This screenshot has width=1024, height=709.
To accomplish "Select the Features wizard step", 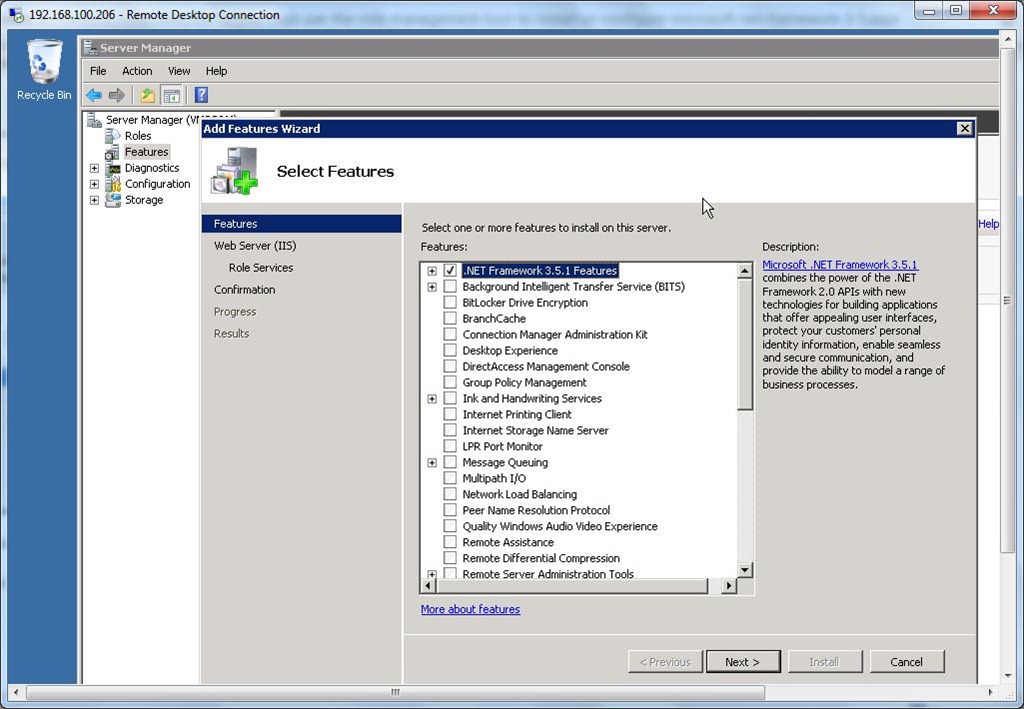I will click(302, 224).
